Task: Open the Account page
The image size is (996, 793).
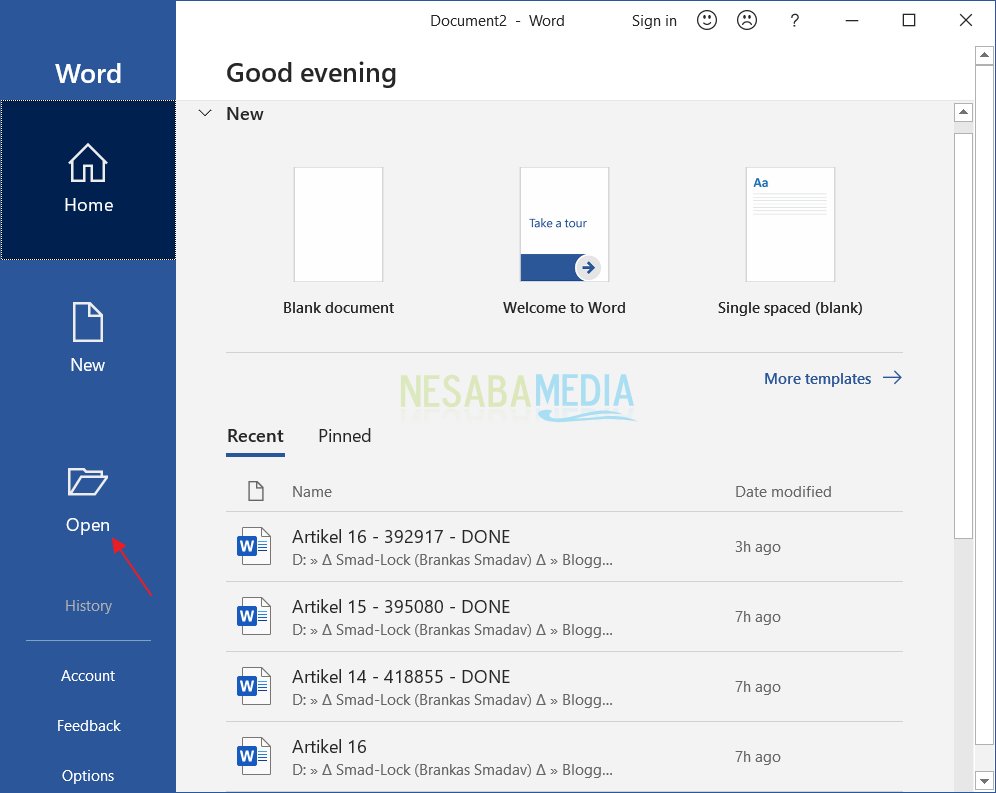Action: 88,675
